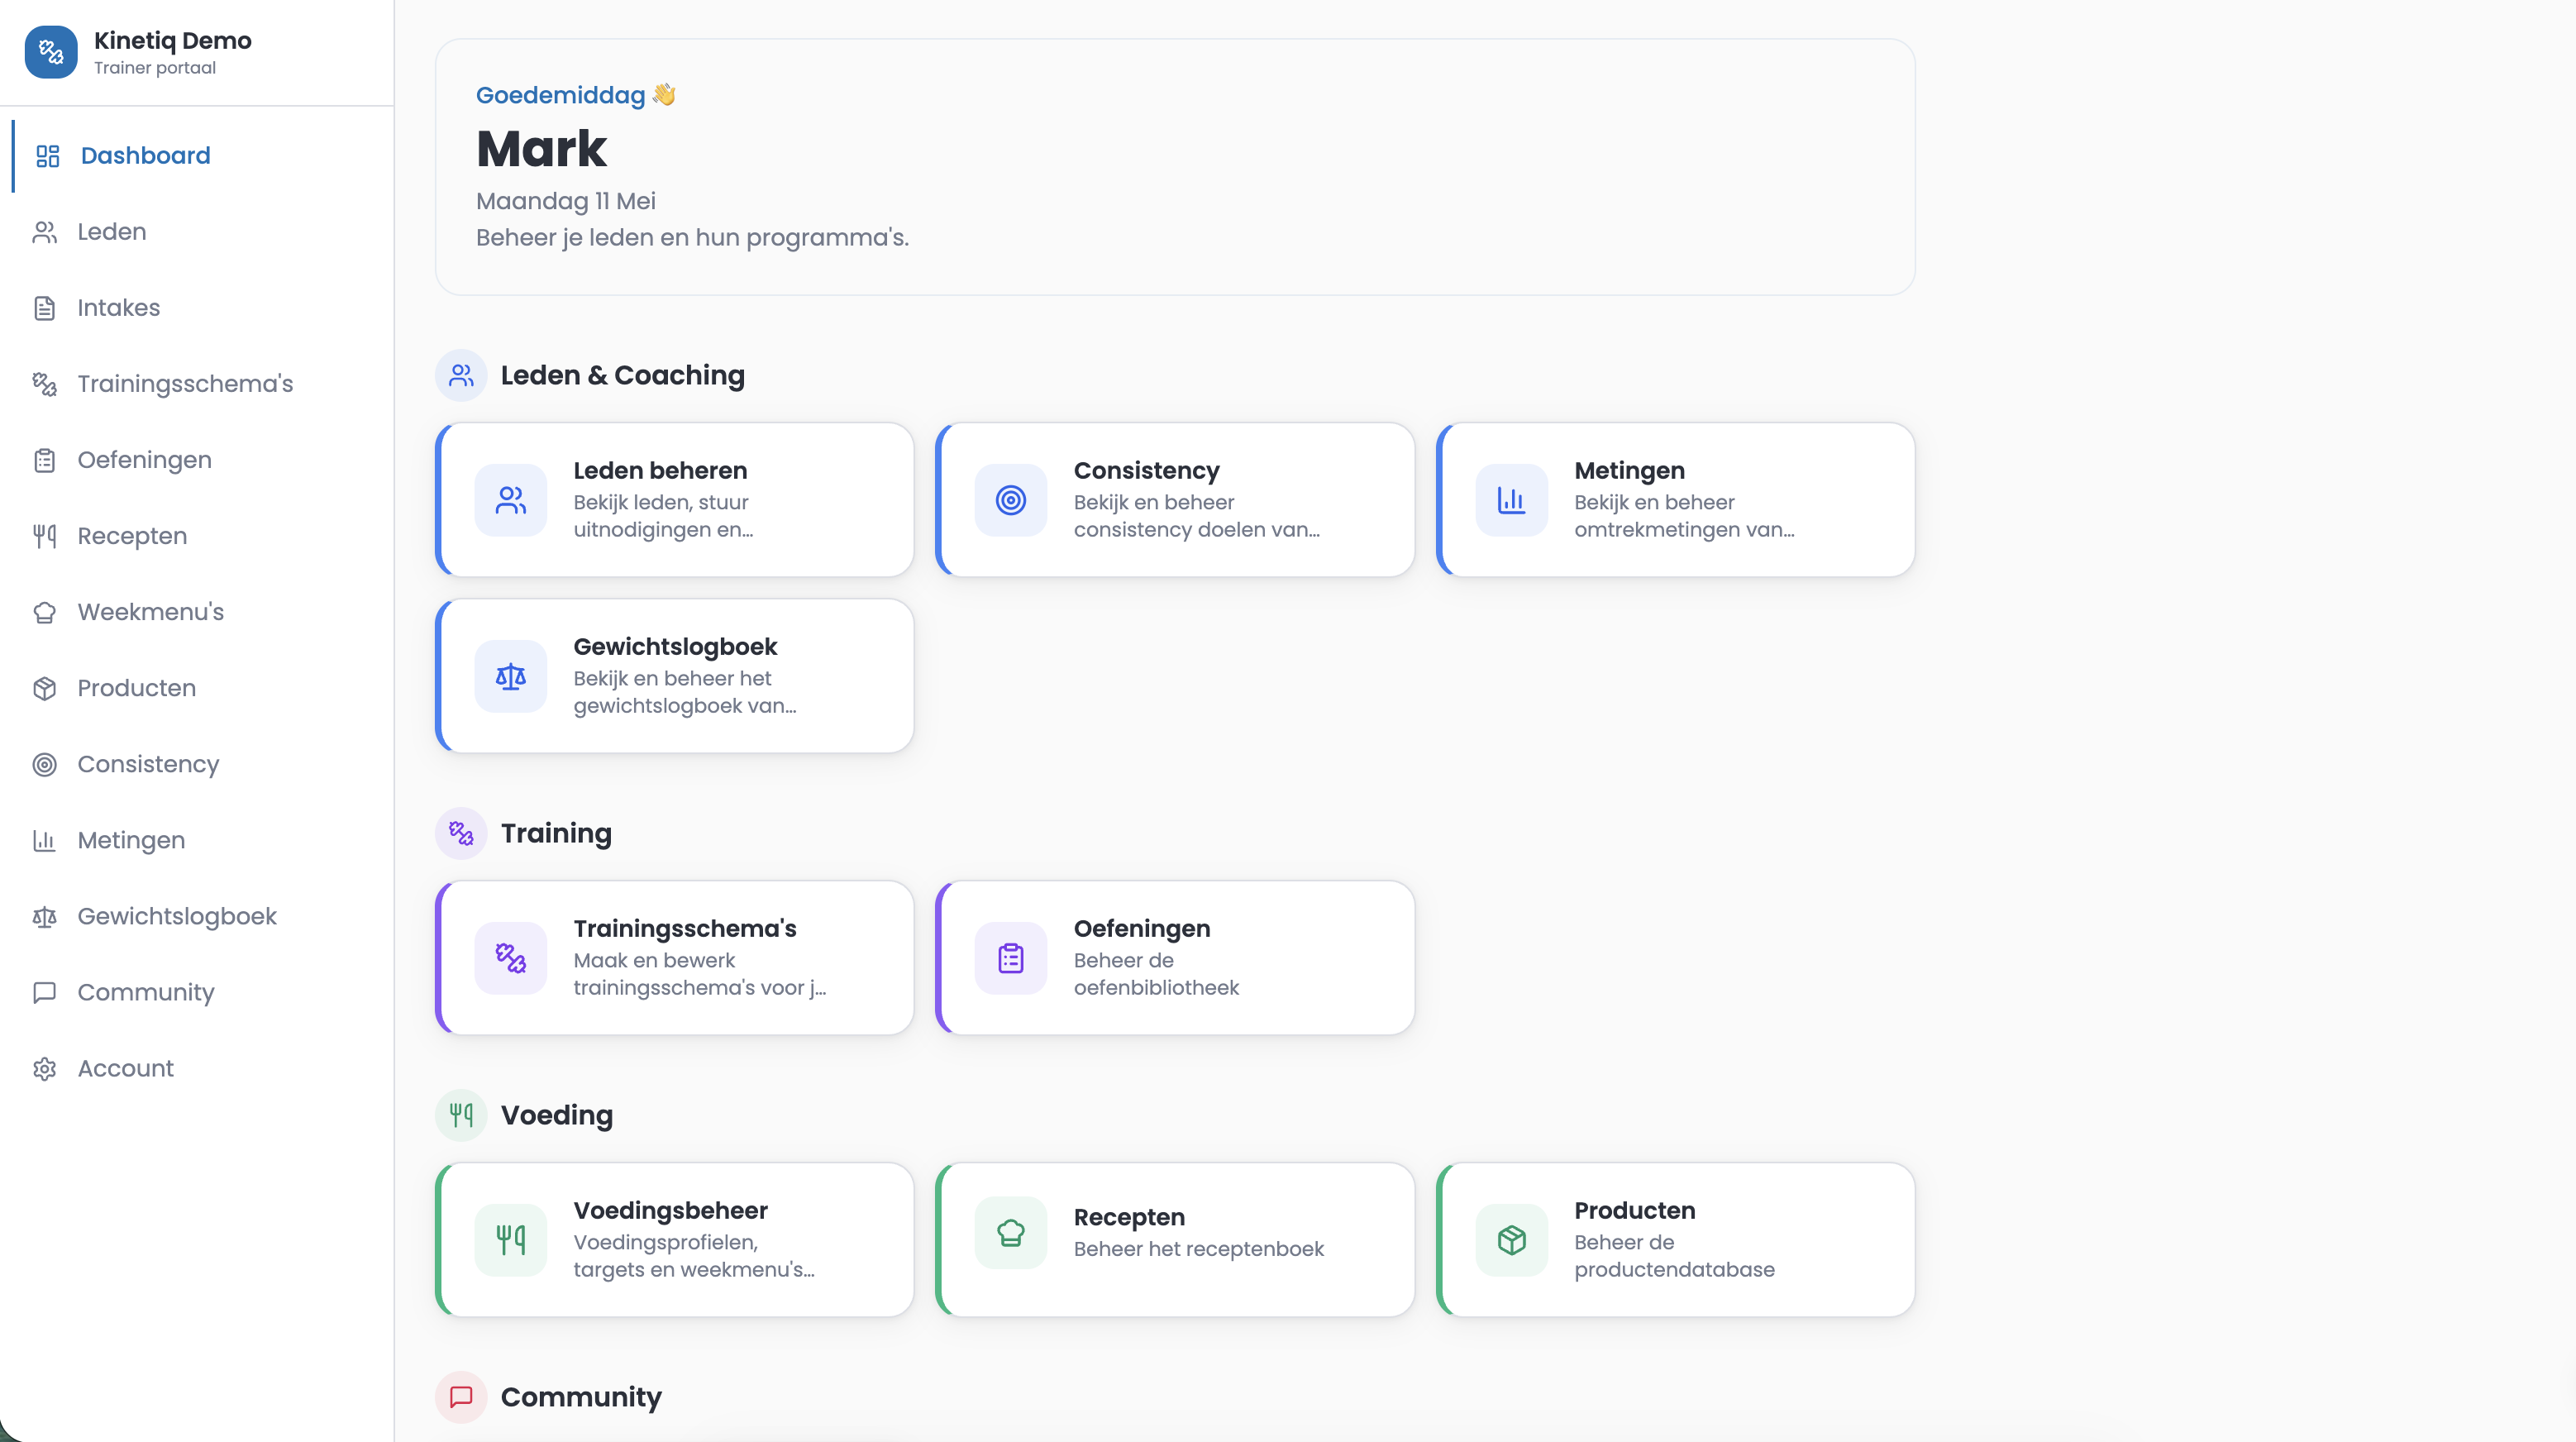Click the Kinetiq Demo title text
Screen dimensions: 2576x1442
pos(172,40)
